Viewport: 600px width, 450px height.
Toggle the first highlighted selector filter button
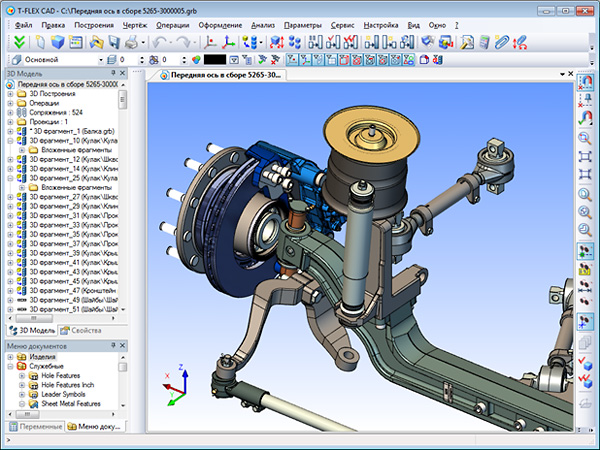pyautogui.click(x=293, y=60)
